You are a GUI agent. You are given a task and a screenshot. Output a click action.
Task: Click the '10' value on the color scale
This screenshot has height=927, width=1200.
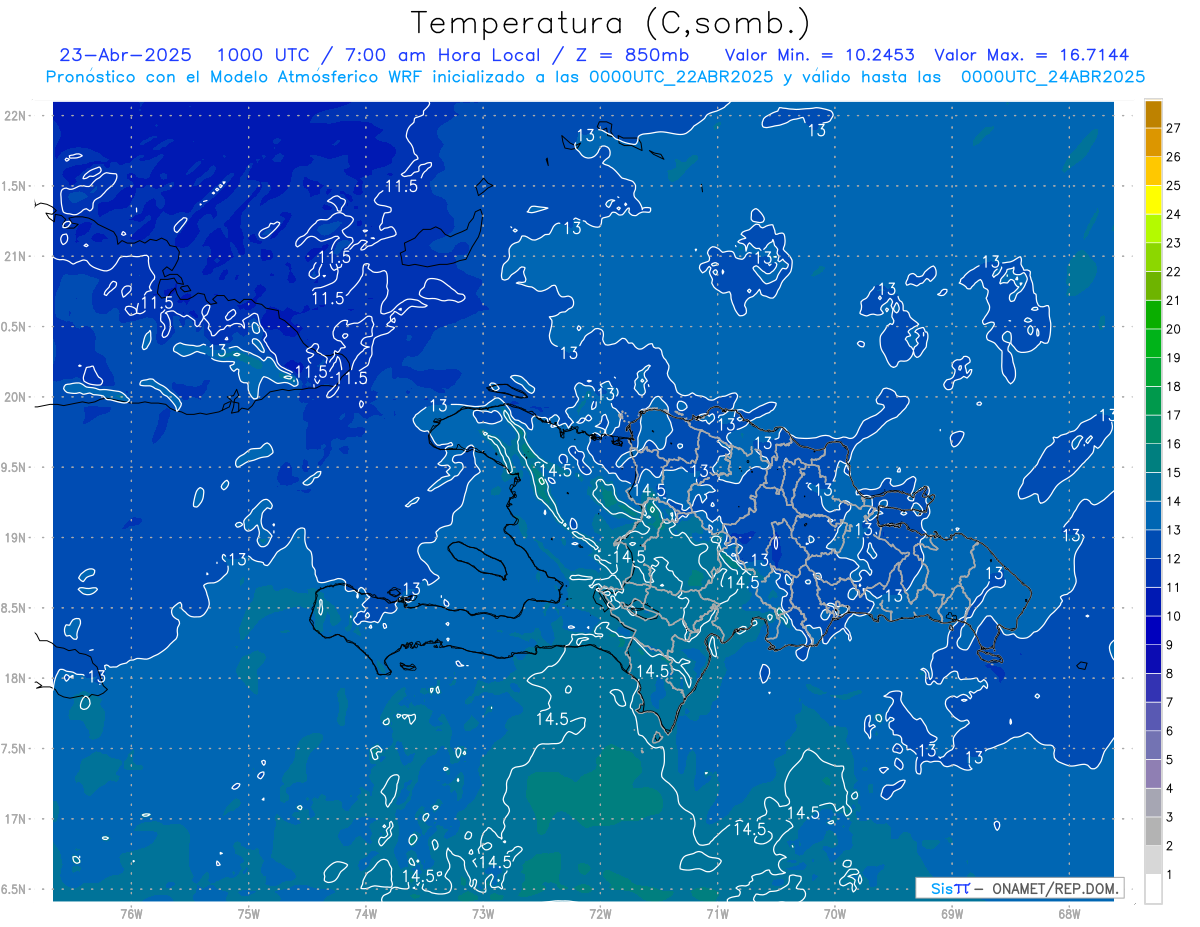point(1173,616)
